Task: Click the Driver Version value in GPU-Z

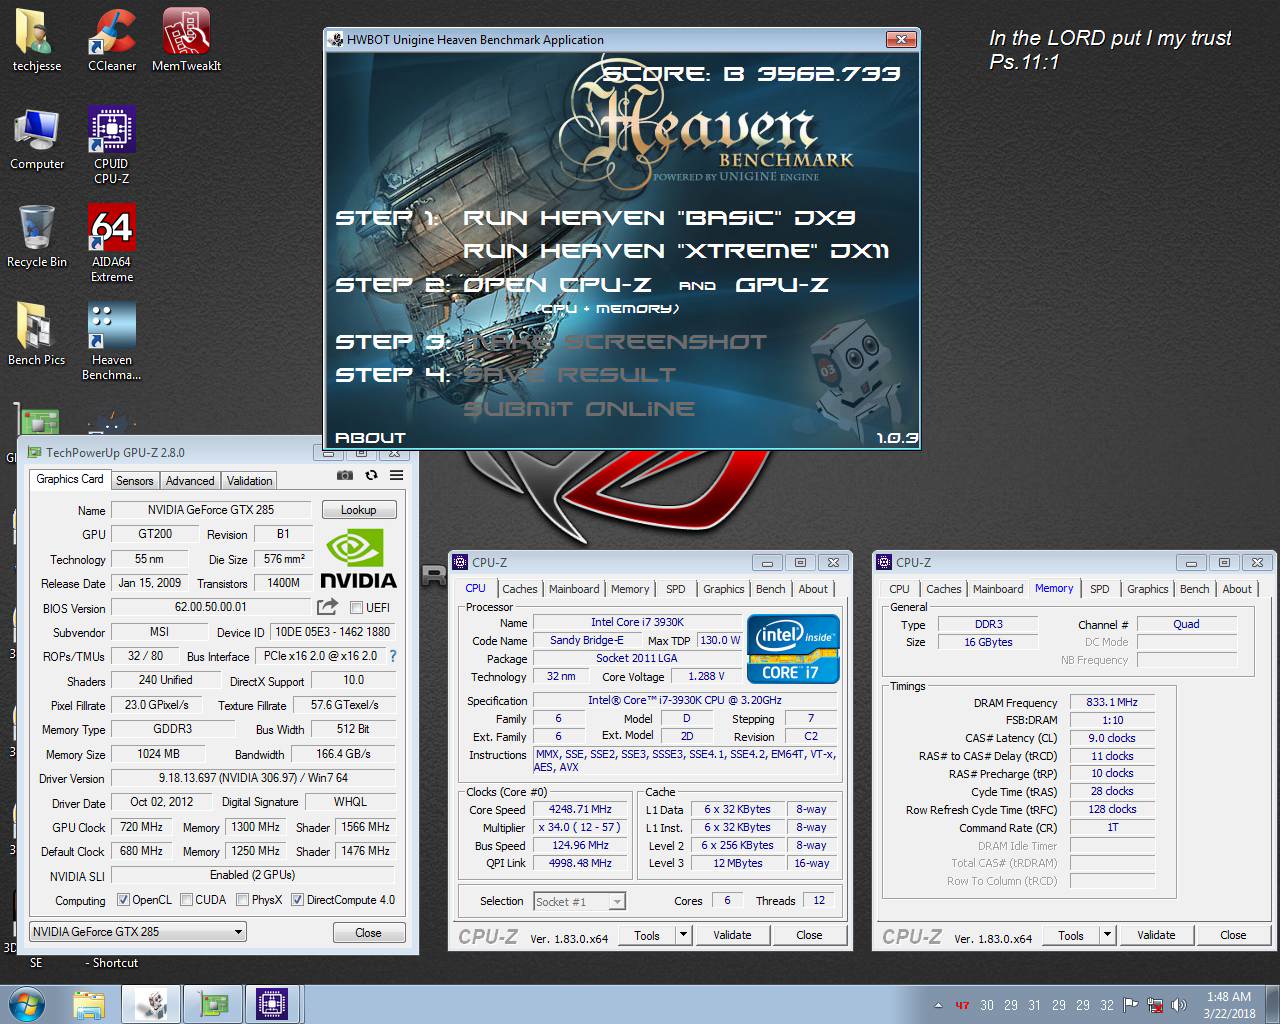Action: click(253, 778)
